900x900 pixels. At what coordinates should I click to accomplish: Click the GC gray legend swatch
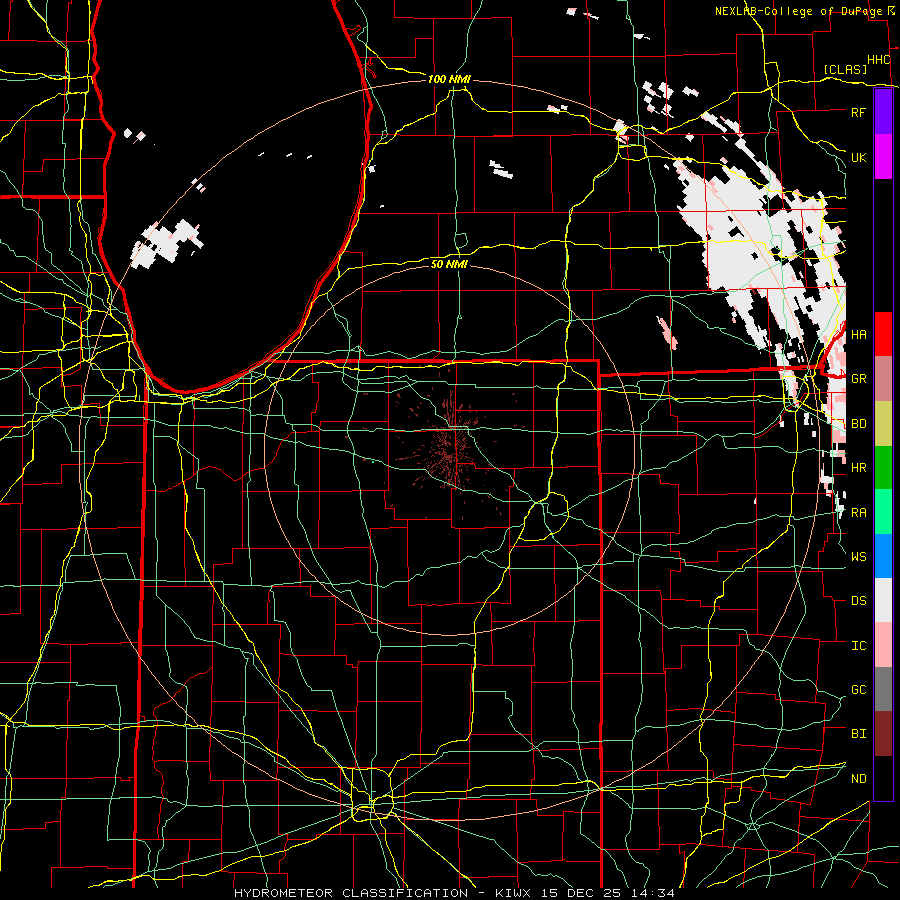pyautogui.click(x=883, y=689)
